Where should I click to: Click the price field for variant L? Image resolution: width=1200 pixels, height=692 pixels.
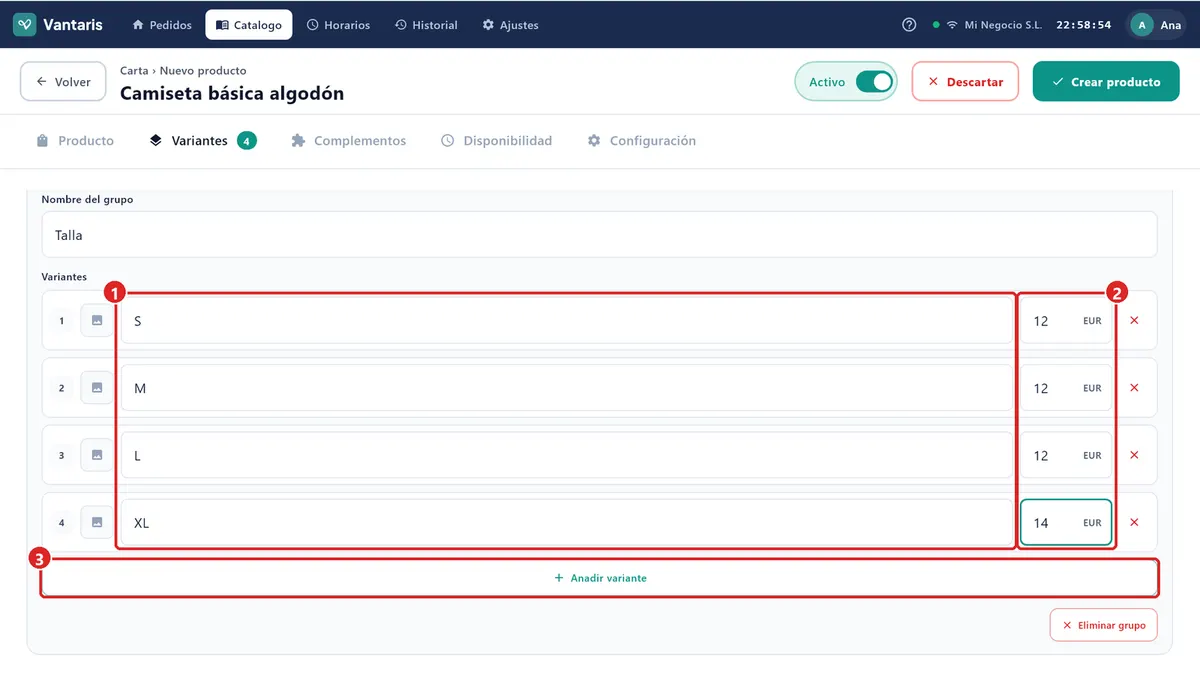click(1066, 455)
